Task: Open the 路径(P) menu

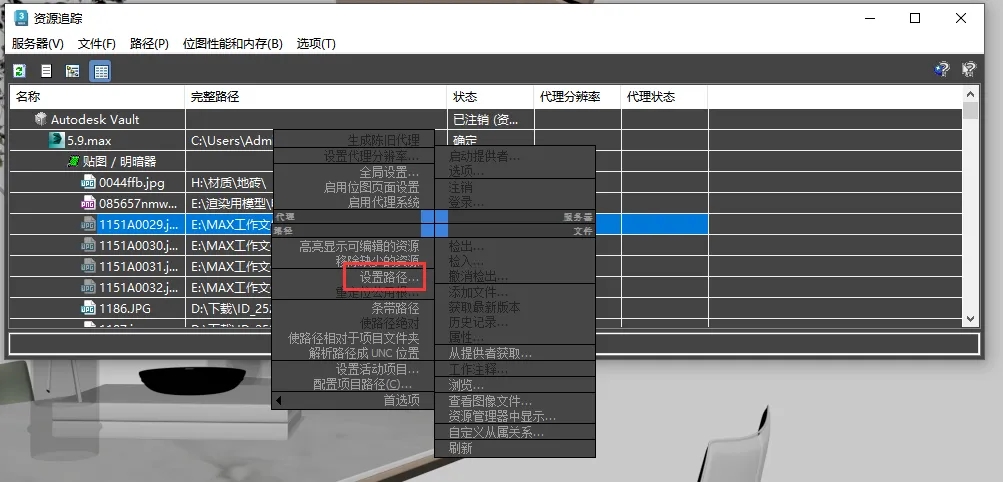Action: click(149, 43)
